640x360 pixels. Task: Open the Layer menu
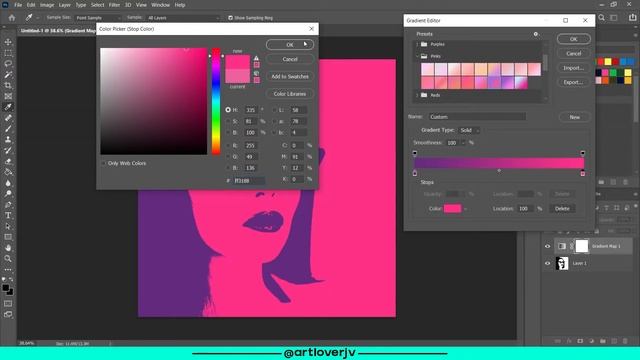click(64, 5)
